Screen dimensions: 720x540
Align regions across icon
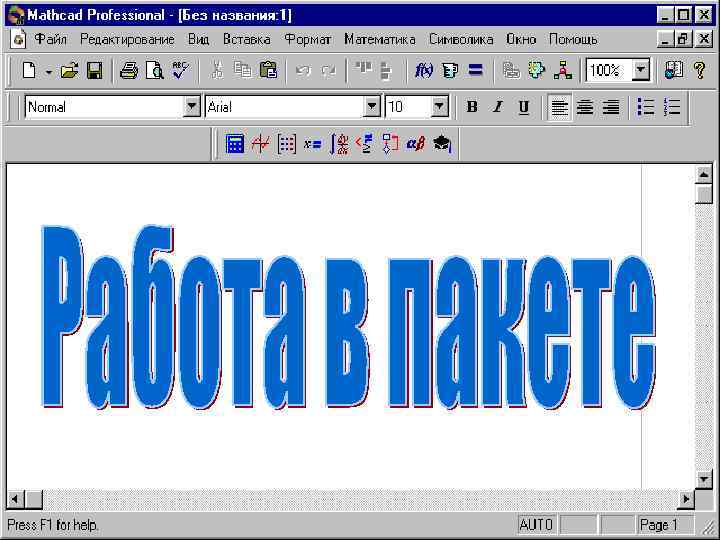tap(363, 69)
